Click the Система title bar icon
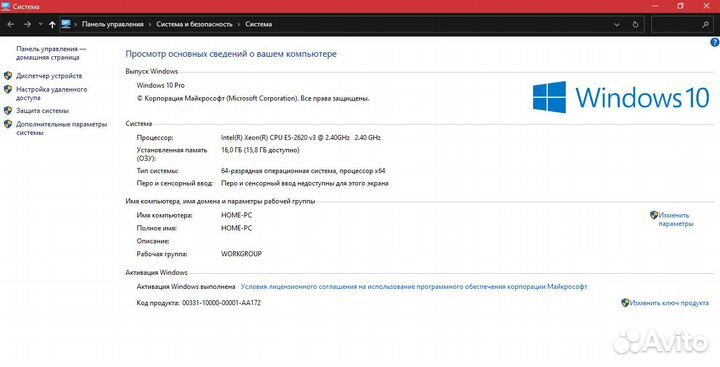The width and height of the screenshot is (720, 367). click(6, 6)
